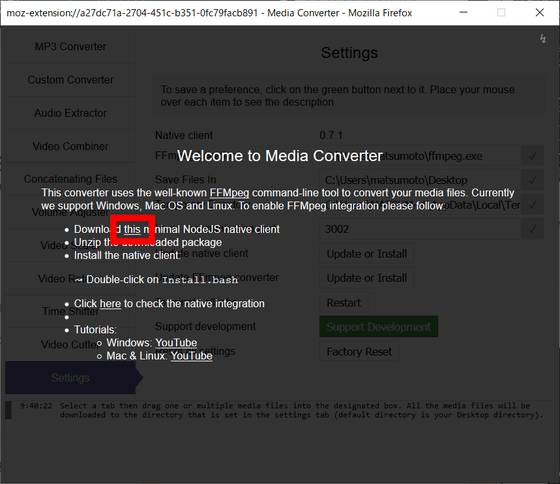Open the Mac & Linux YouTube tutorial link
Viewport: 560px width, 484px height.
point(191,356)
